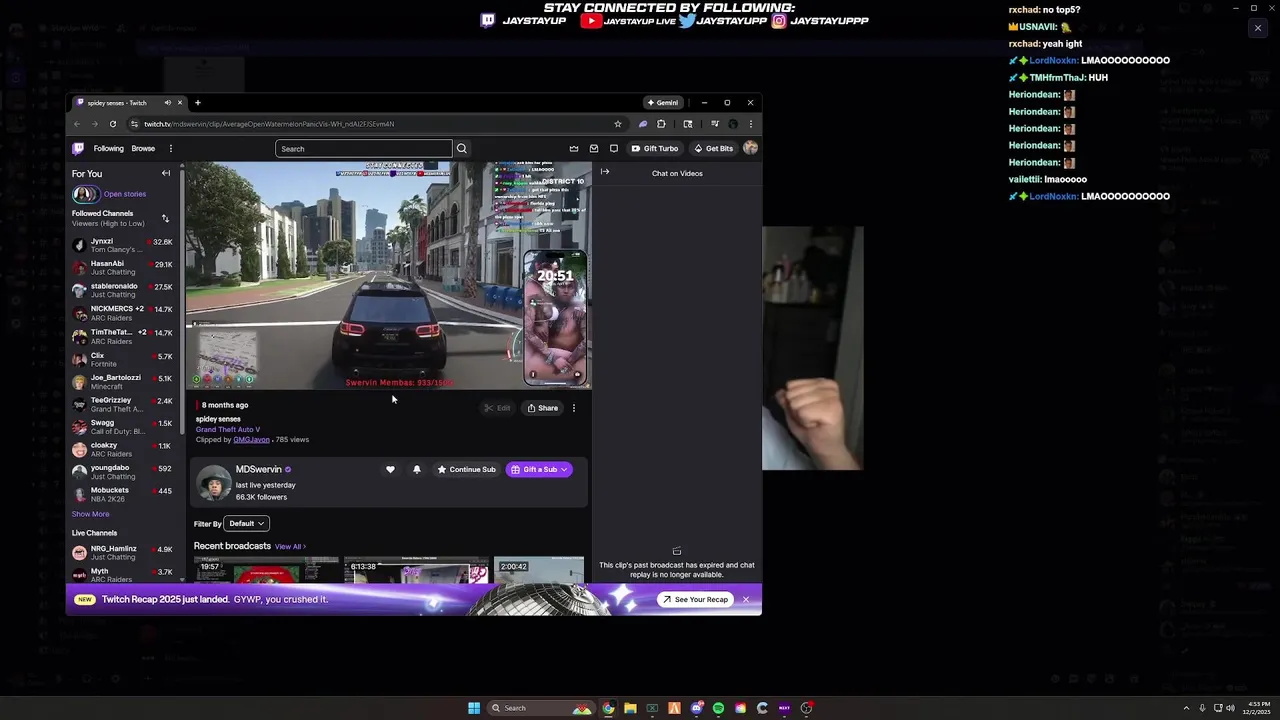Screen dimensions: 1280x720
Task: Open the Twitch header more-options dots
Action: tap(170, 148)
